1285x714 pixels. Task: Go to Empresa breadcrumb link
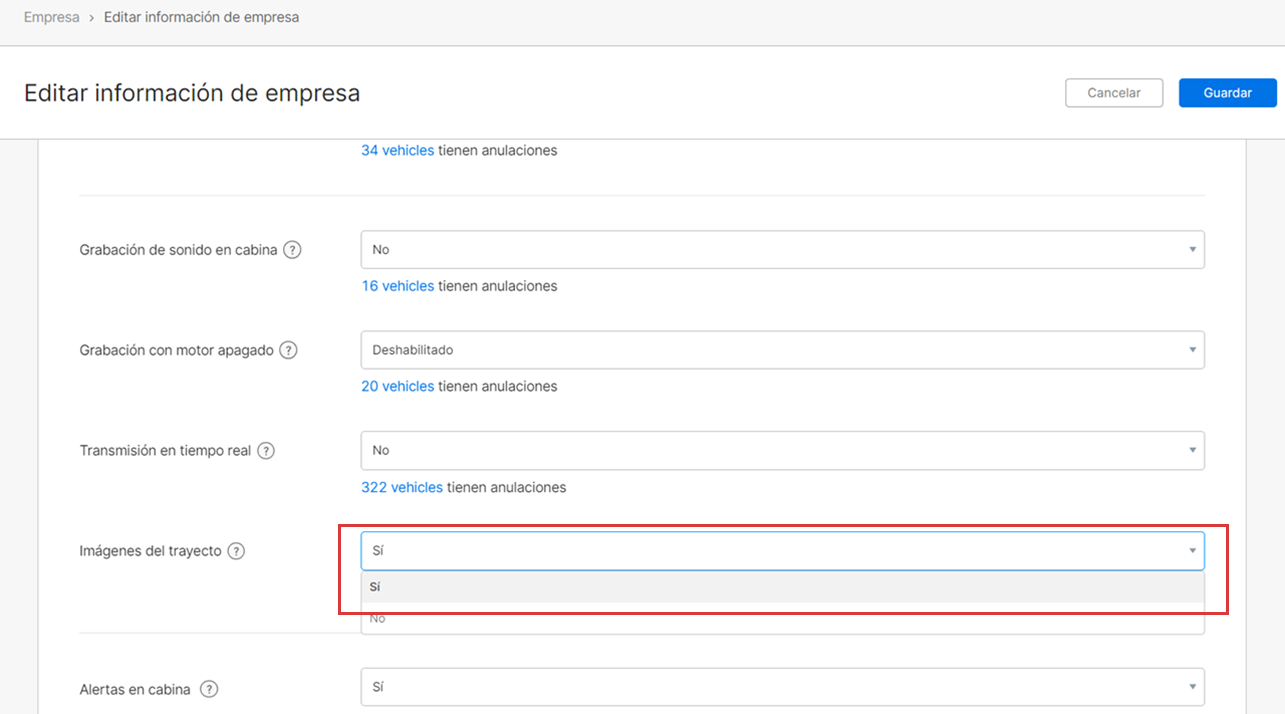point(52,17)
